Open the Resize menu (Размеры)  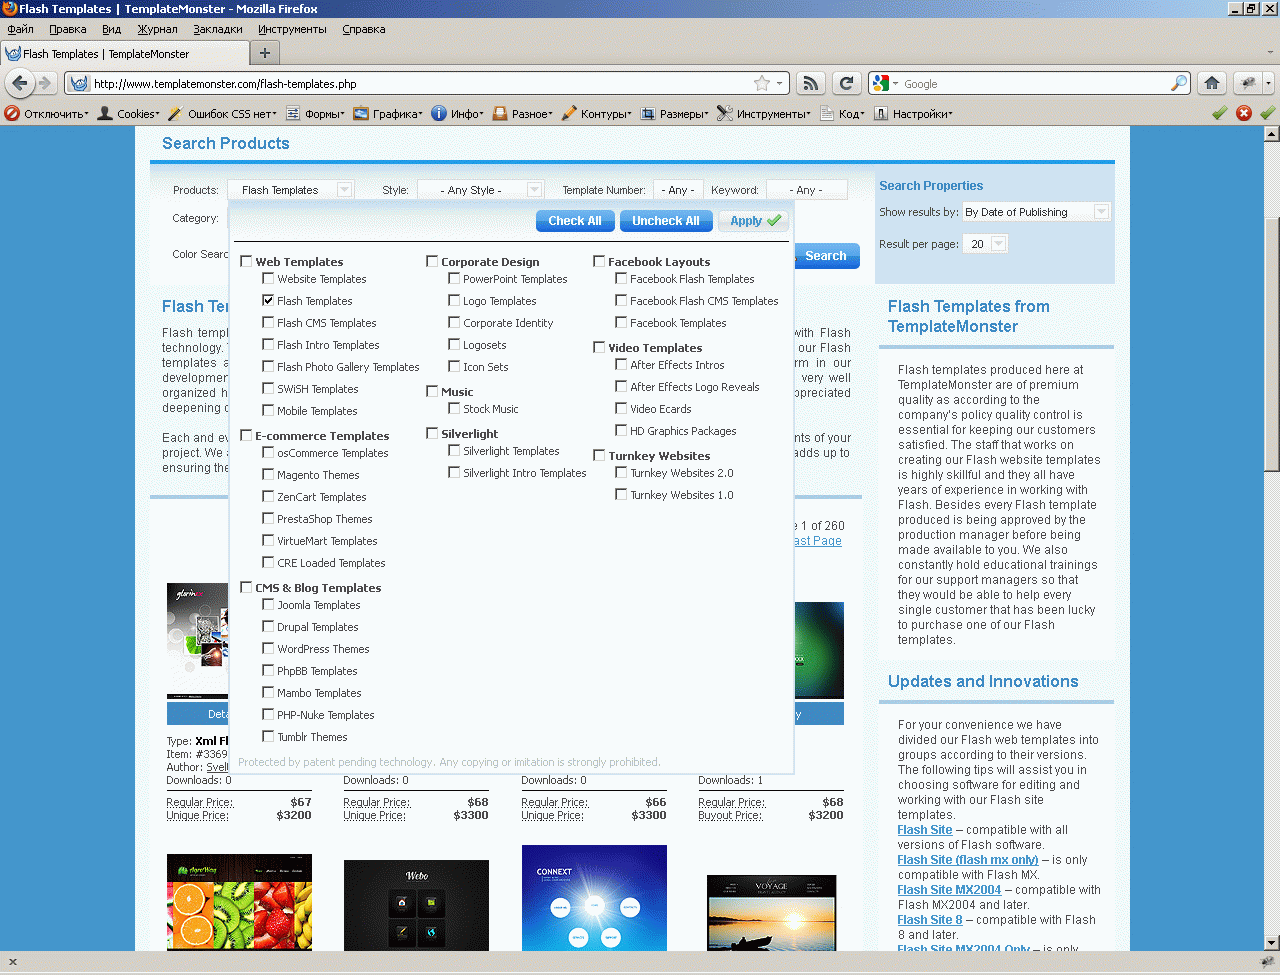tap(675, 114)
